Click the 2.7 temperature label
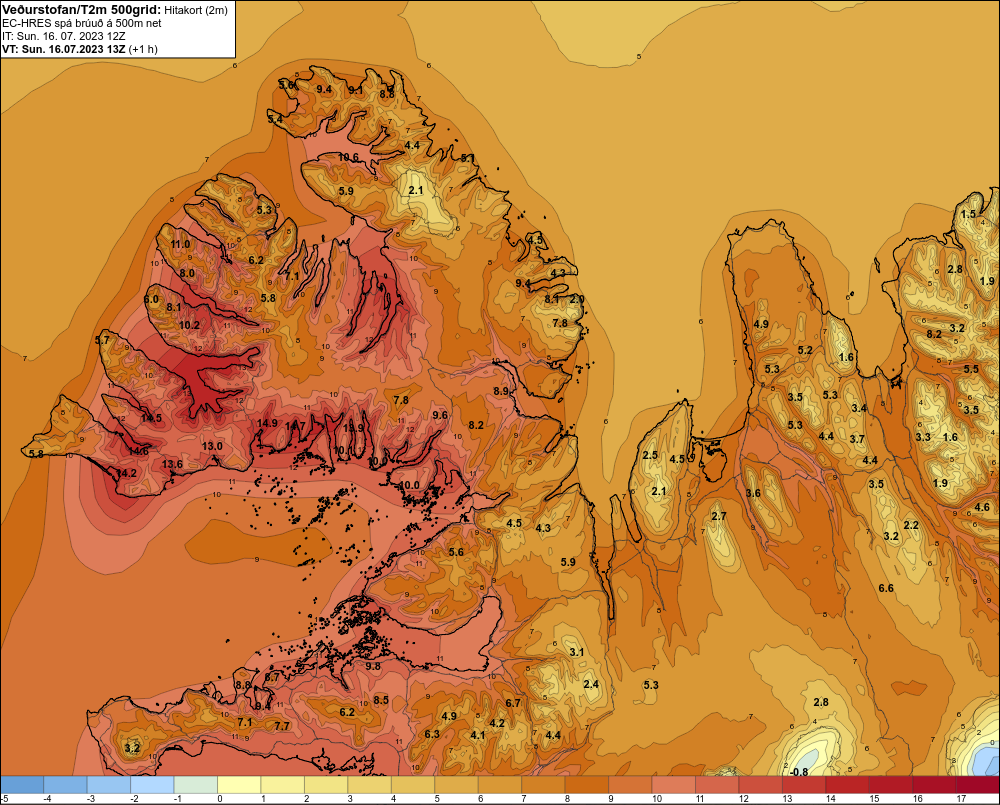The image size is (1000, 805). click(719, 516)
